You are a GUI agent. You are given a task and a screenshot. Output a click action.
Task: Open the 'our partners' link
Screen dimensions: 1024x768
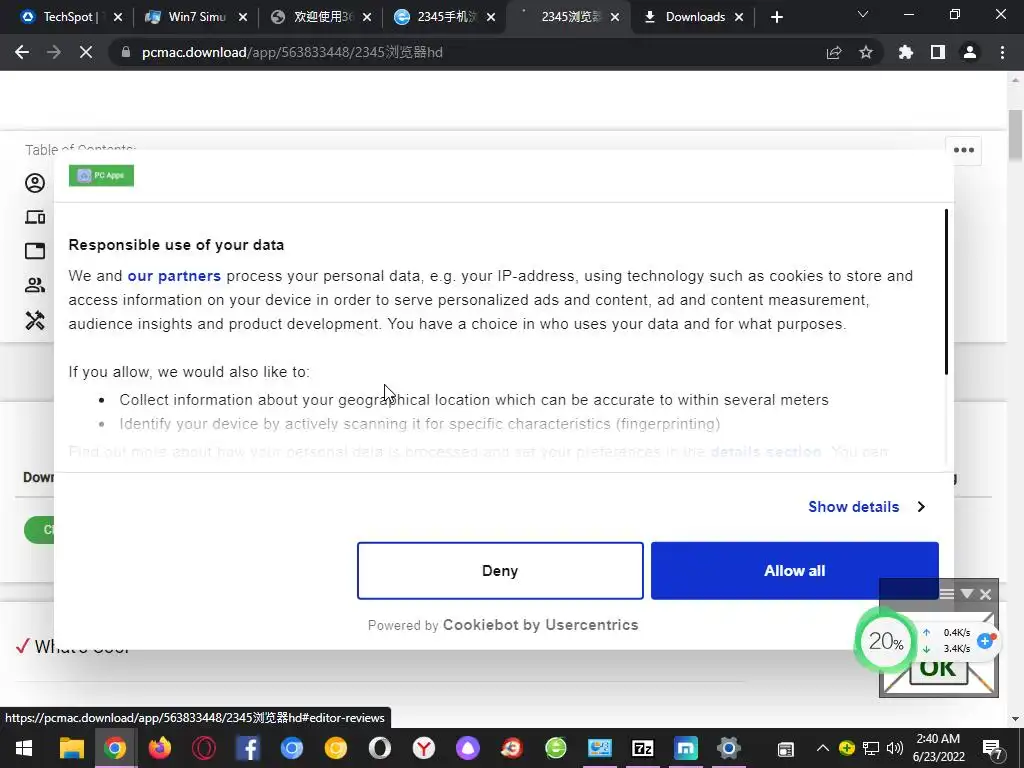point(174,276)
